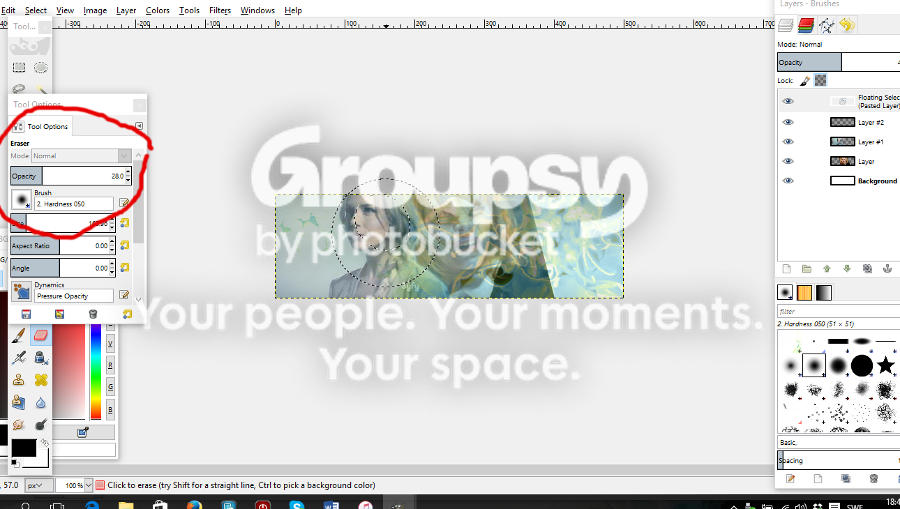Screen dimensions: 900x509
Task: Switch to the Paths tab
Action: point(827,25)
